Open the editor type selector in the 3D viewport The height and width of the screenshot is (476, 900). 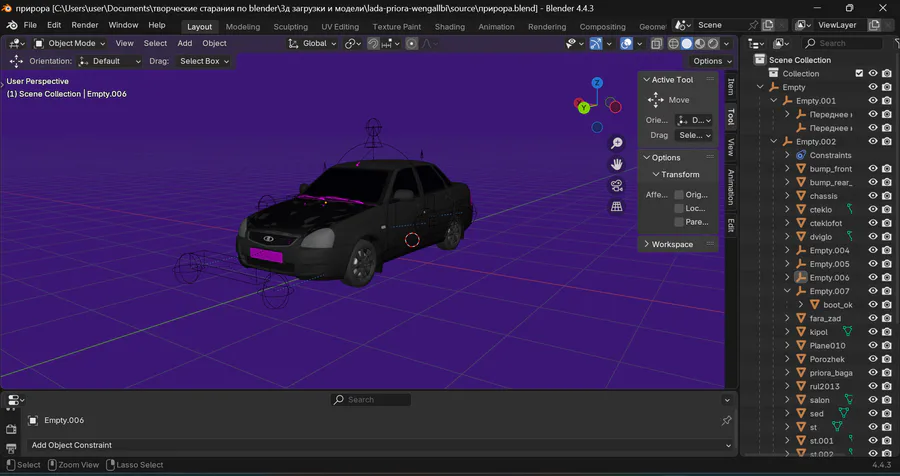coord(16,43)
